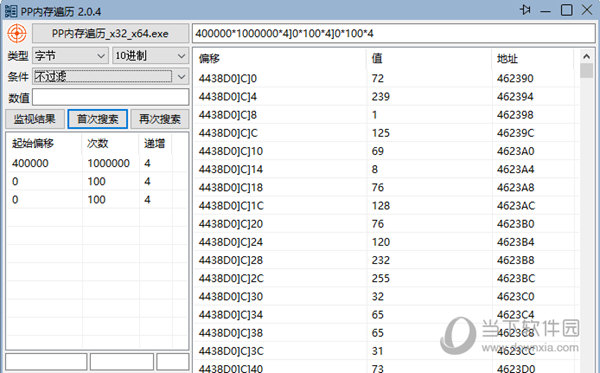Click the 数值 input field
This screenshot has height=373, width=600.
pyautogui.click(x=111, y=98)
